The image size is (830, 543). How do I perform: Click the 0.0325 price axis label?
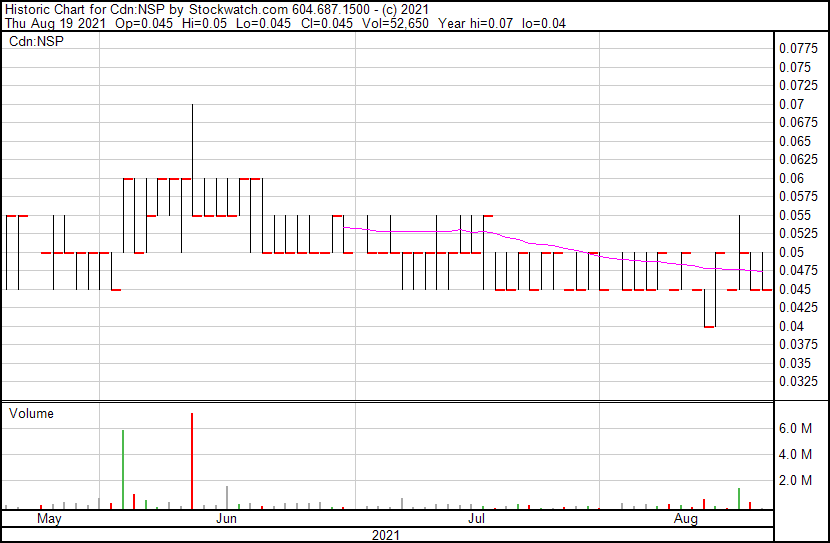coord(798,382)
